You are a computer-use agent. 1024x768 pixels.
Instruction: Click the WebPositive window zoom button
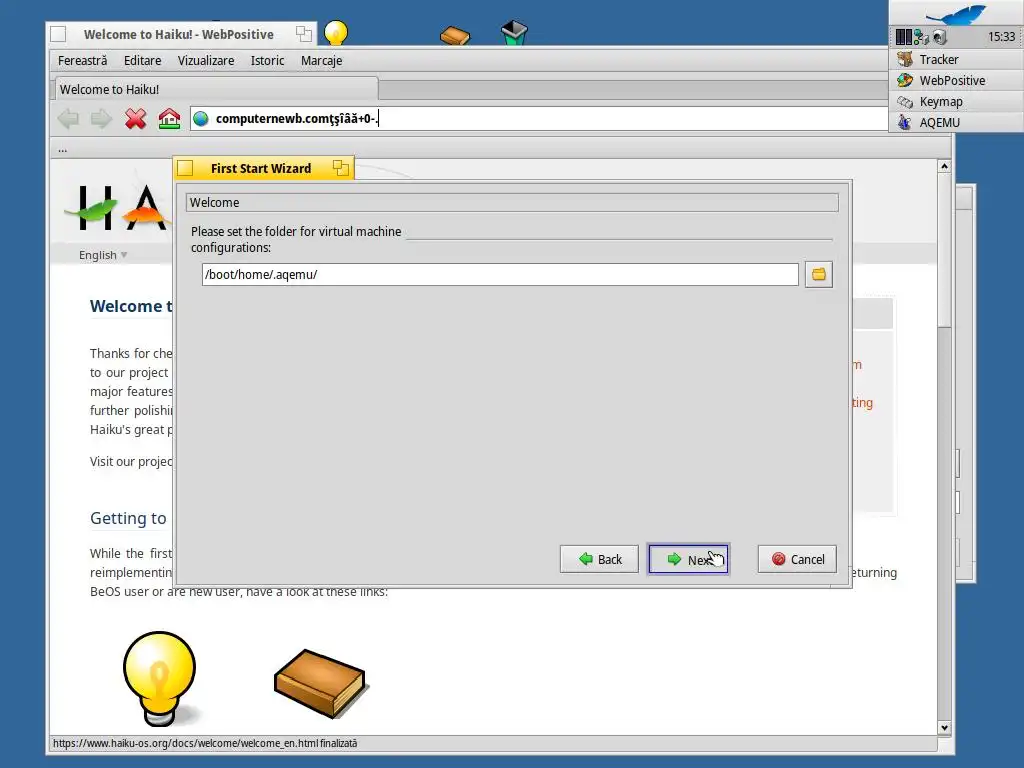304,33
